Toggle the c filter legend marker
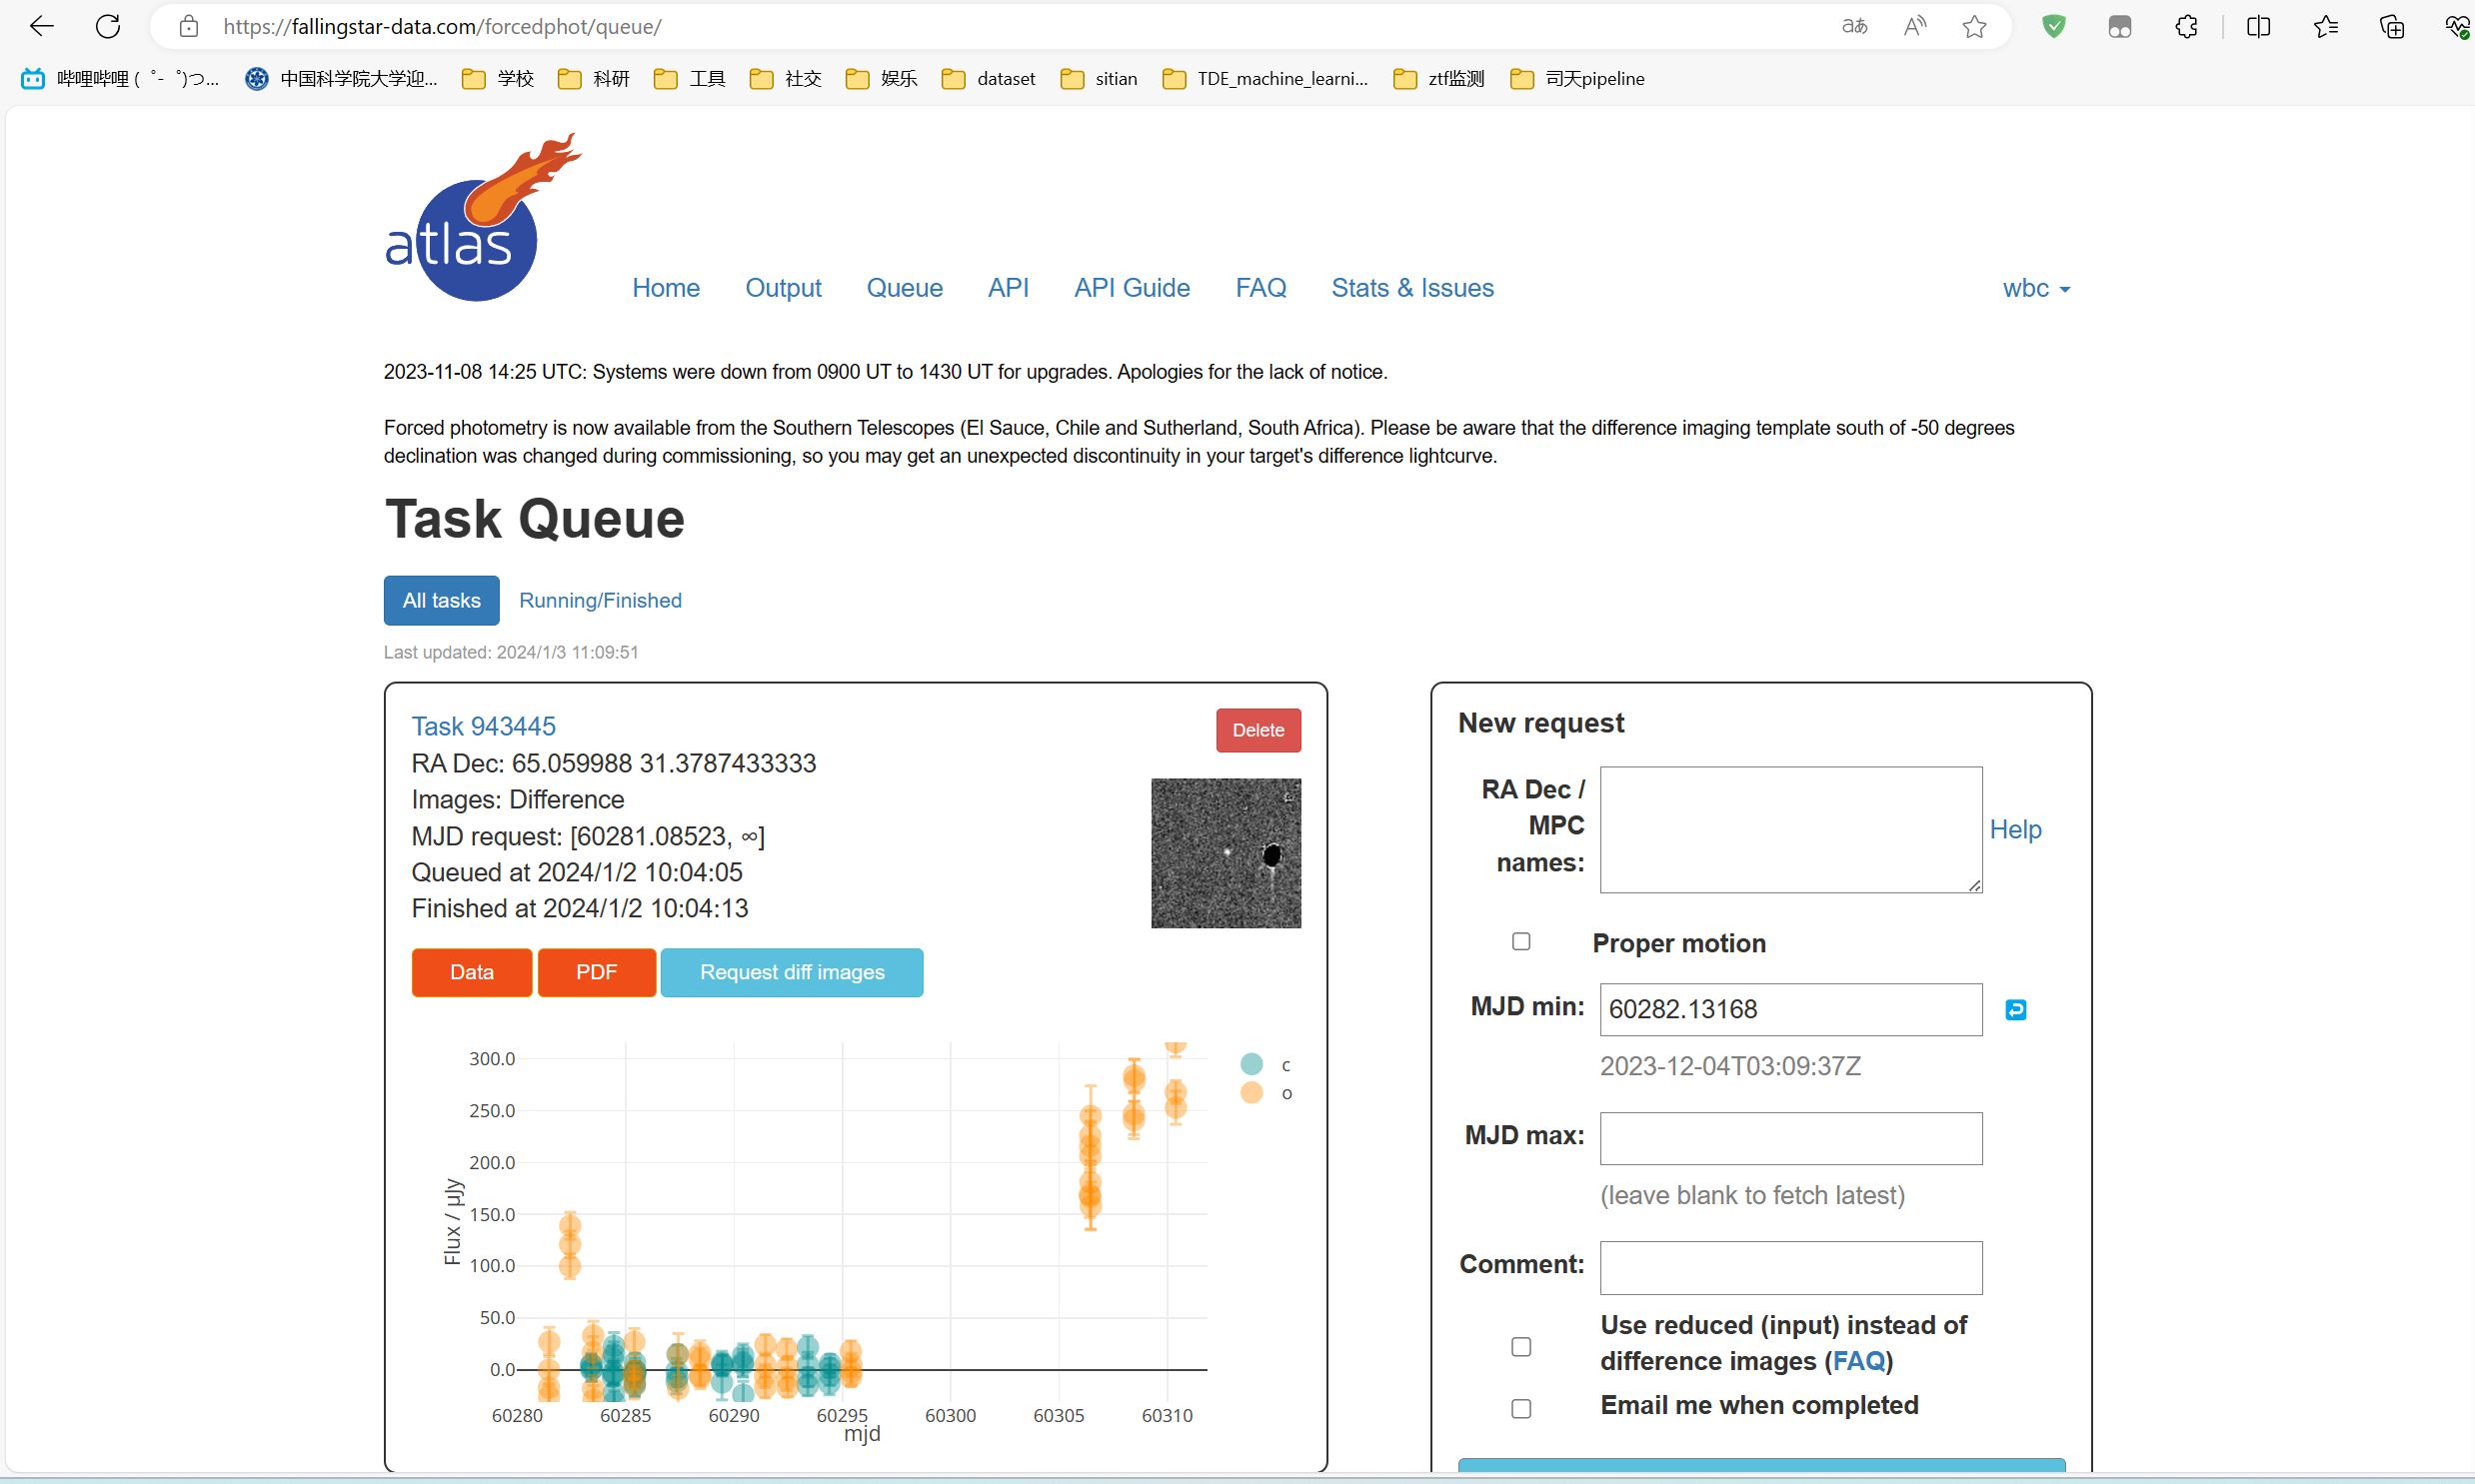 (1251, 1064)
